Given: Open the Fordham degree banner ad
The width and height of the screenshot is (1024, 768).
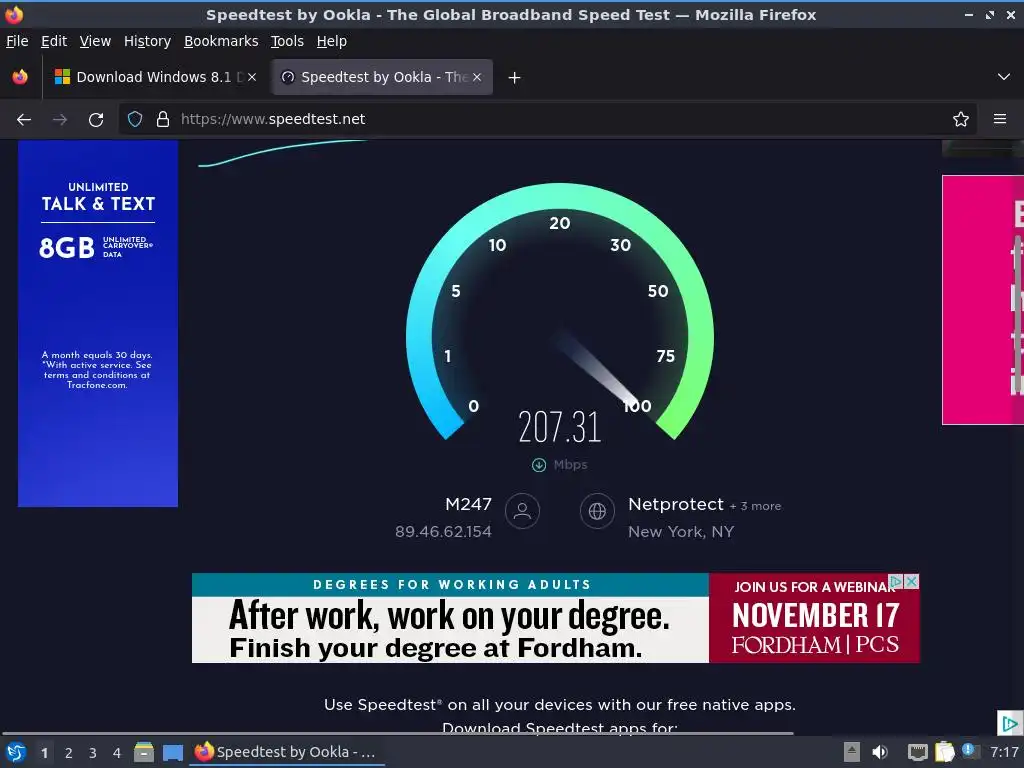Looking at the screenshot, I should tap(556, 618).
